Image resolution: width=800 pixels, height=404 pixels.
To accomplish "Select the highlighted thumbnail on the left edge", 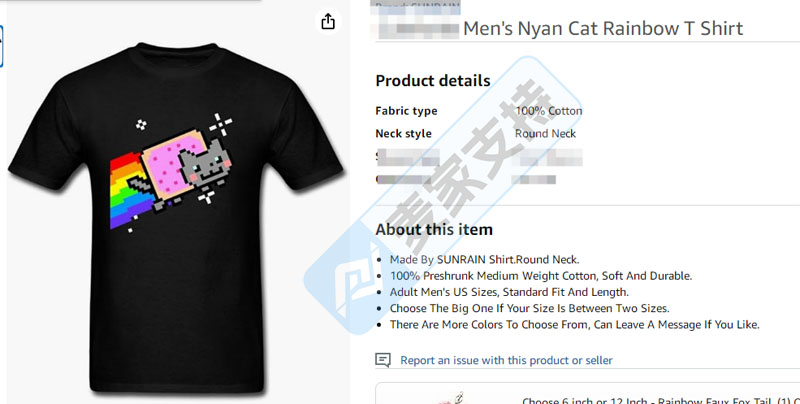I will (x=2, y=47).
